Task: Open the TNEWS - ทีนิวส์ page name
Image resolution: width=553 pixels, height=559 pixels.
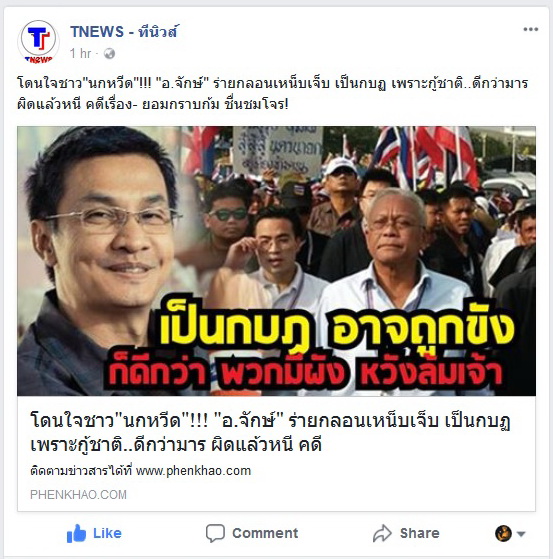Action: click(x=123, y=32)
